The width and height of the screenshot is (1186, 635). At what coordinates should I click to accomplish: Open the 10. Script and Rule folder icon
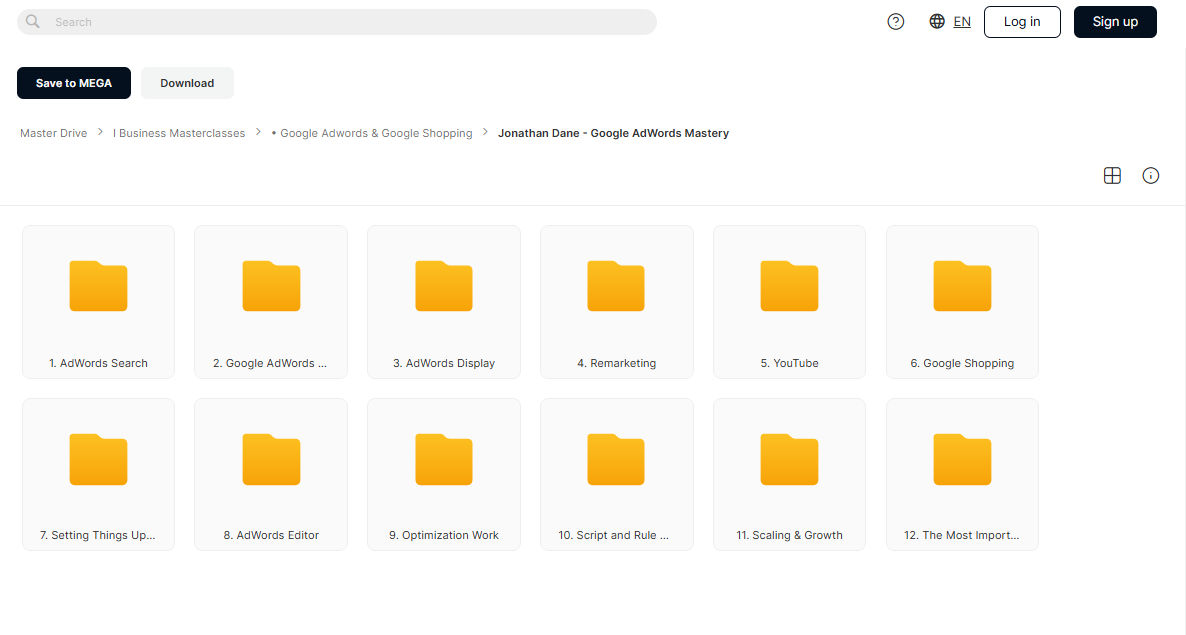(616, 459)
